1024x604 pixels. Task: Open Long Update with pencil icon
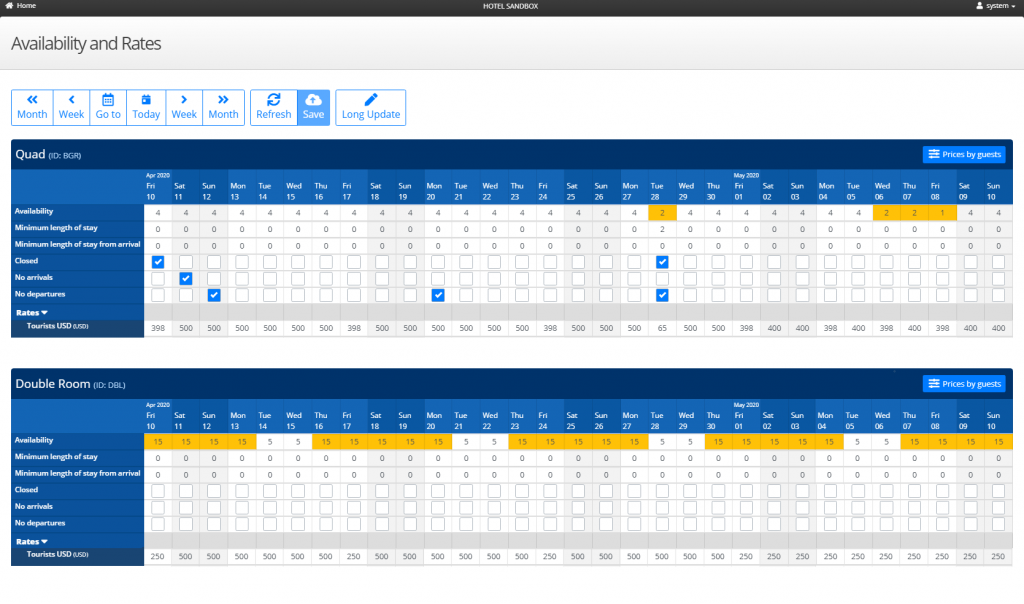click(371, 107)
